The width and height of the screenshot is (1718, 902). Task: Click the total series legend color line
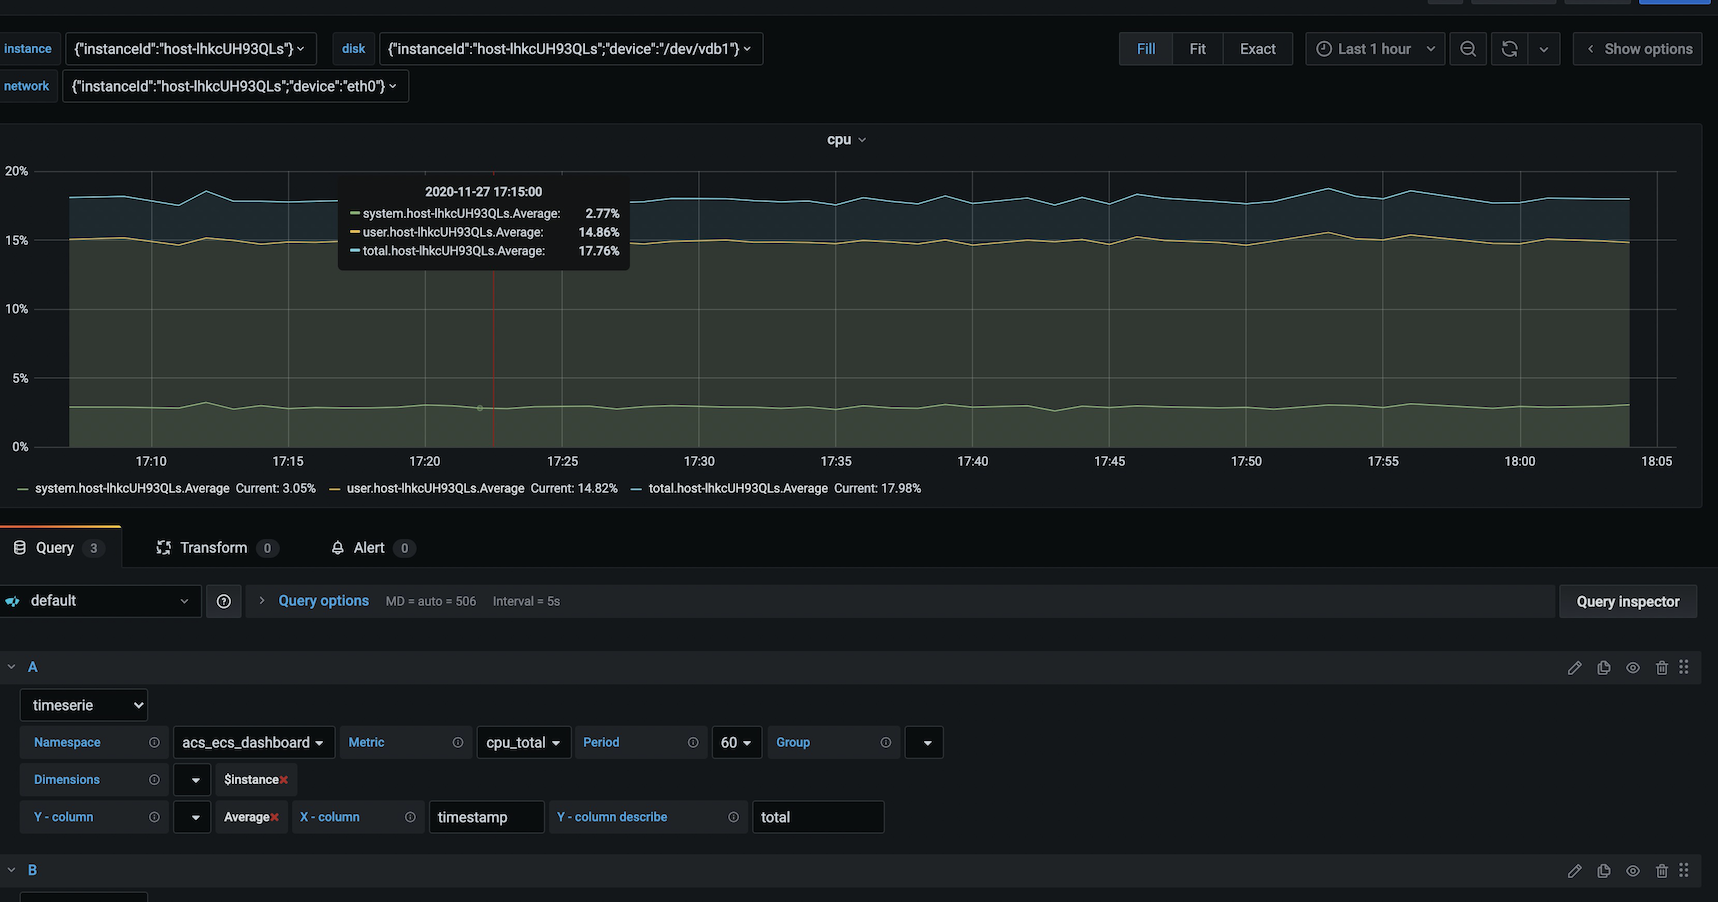click(637, 489)
